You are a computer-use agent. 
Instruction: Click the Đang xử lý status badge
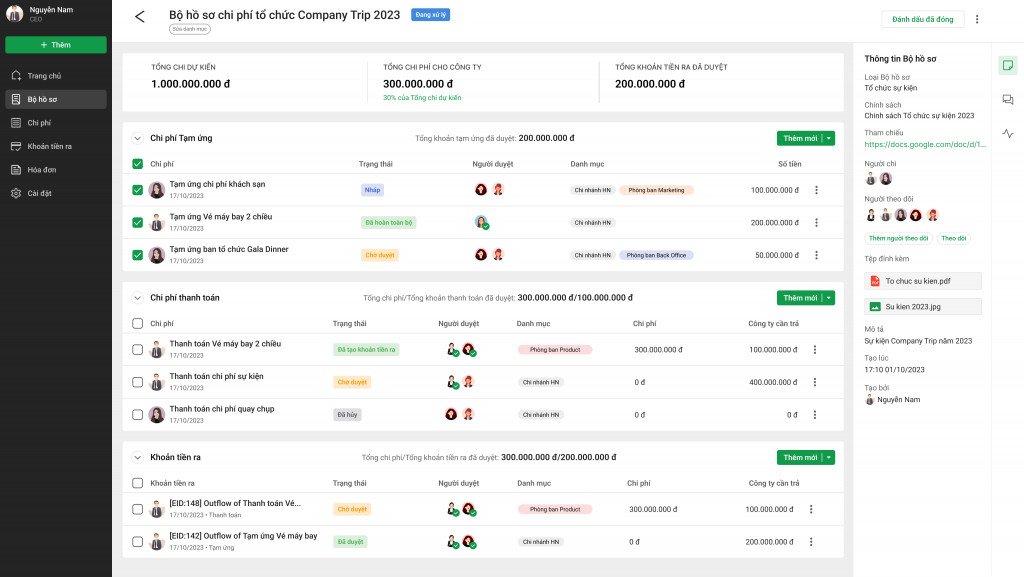click(430, 14)
